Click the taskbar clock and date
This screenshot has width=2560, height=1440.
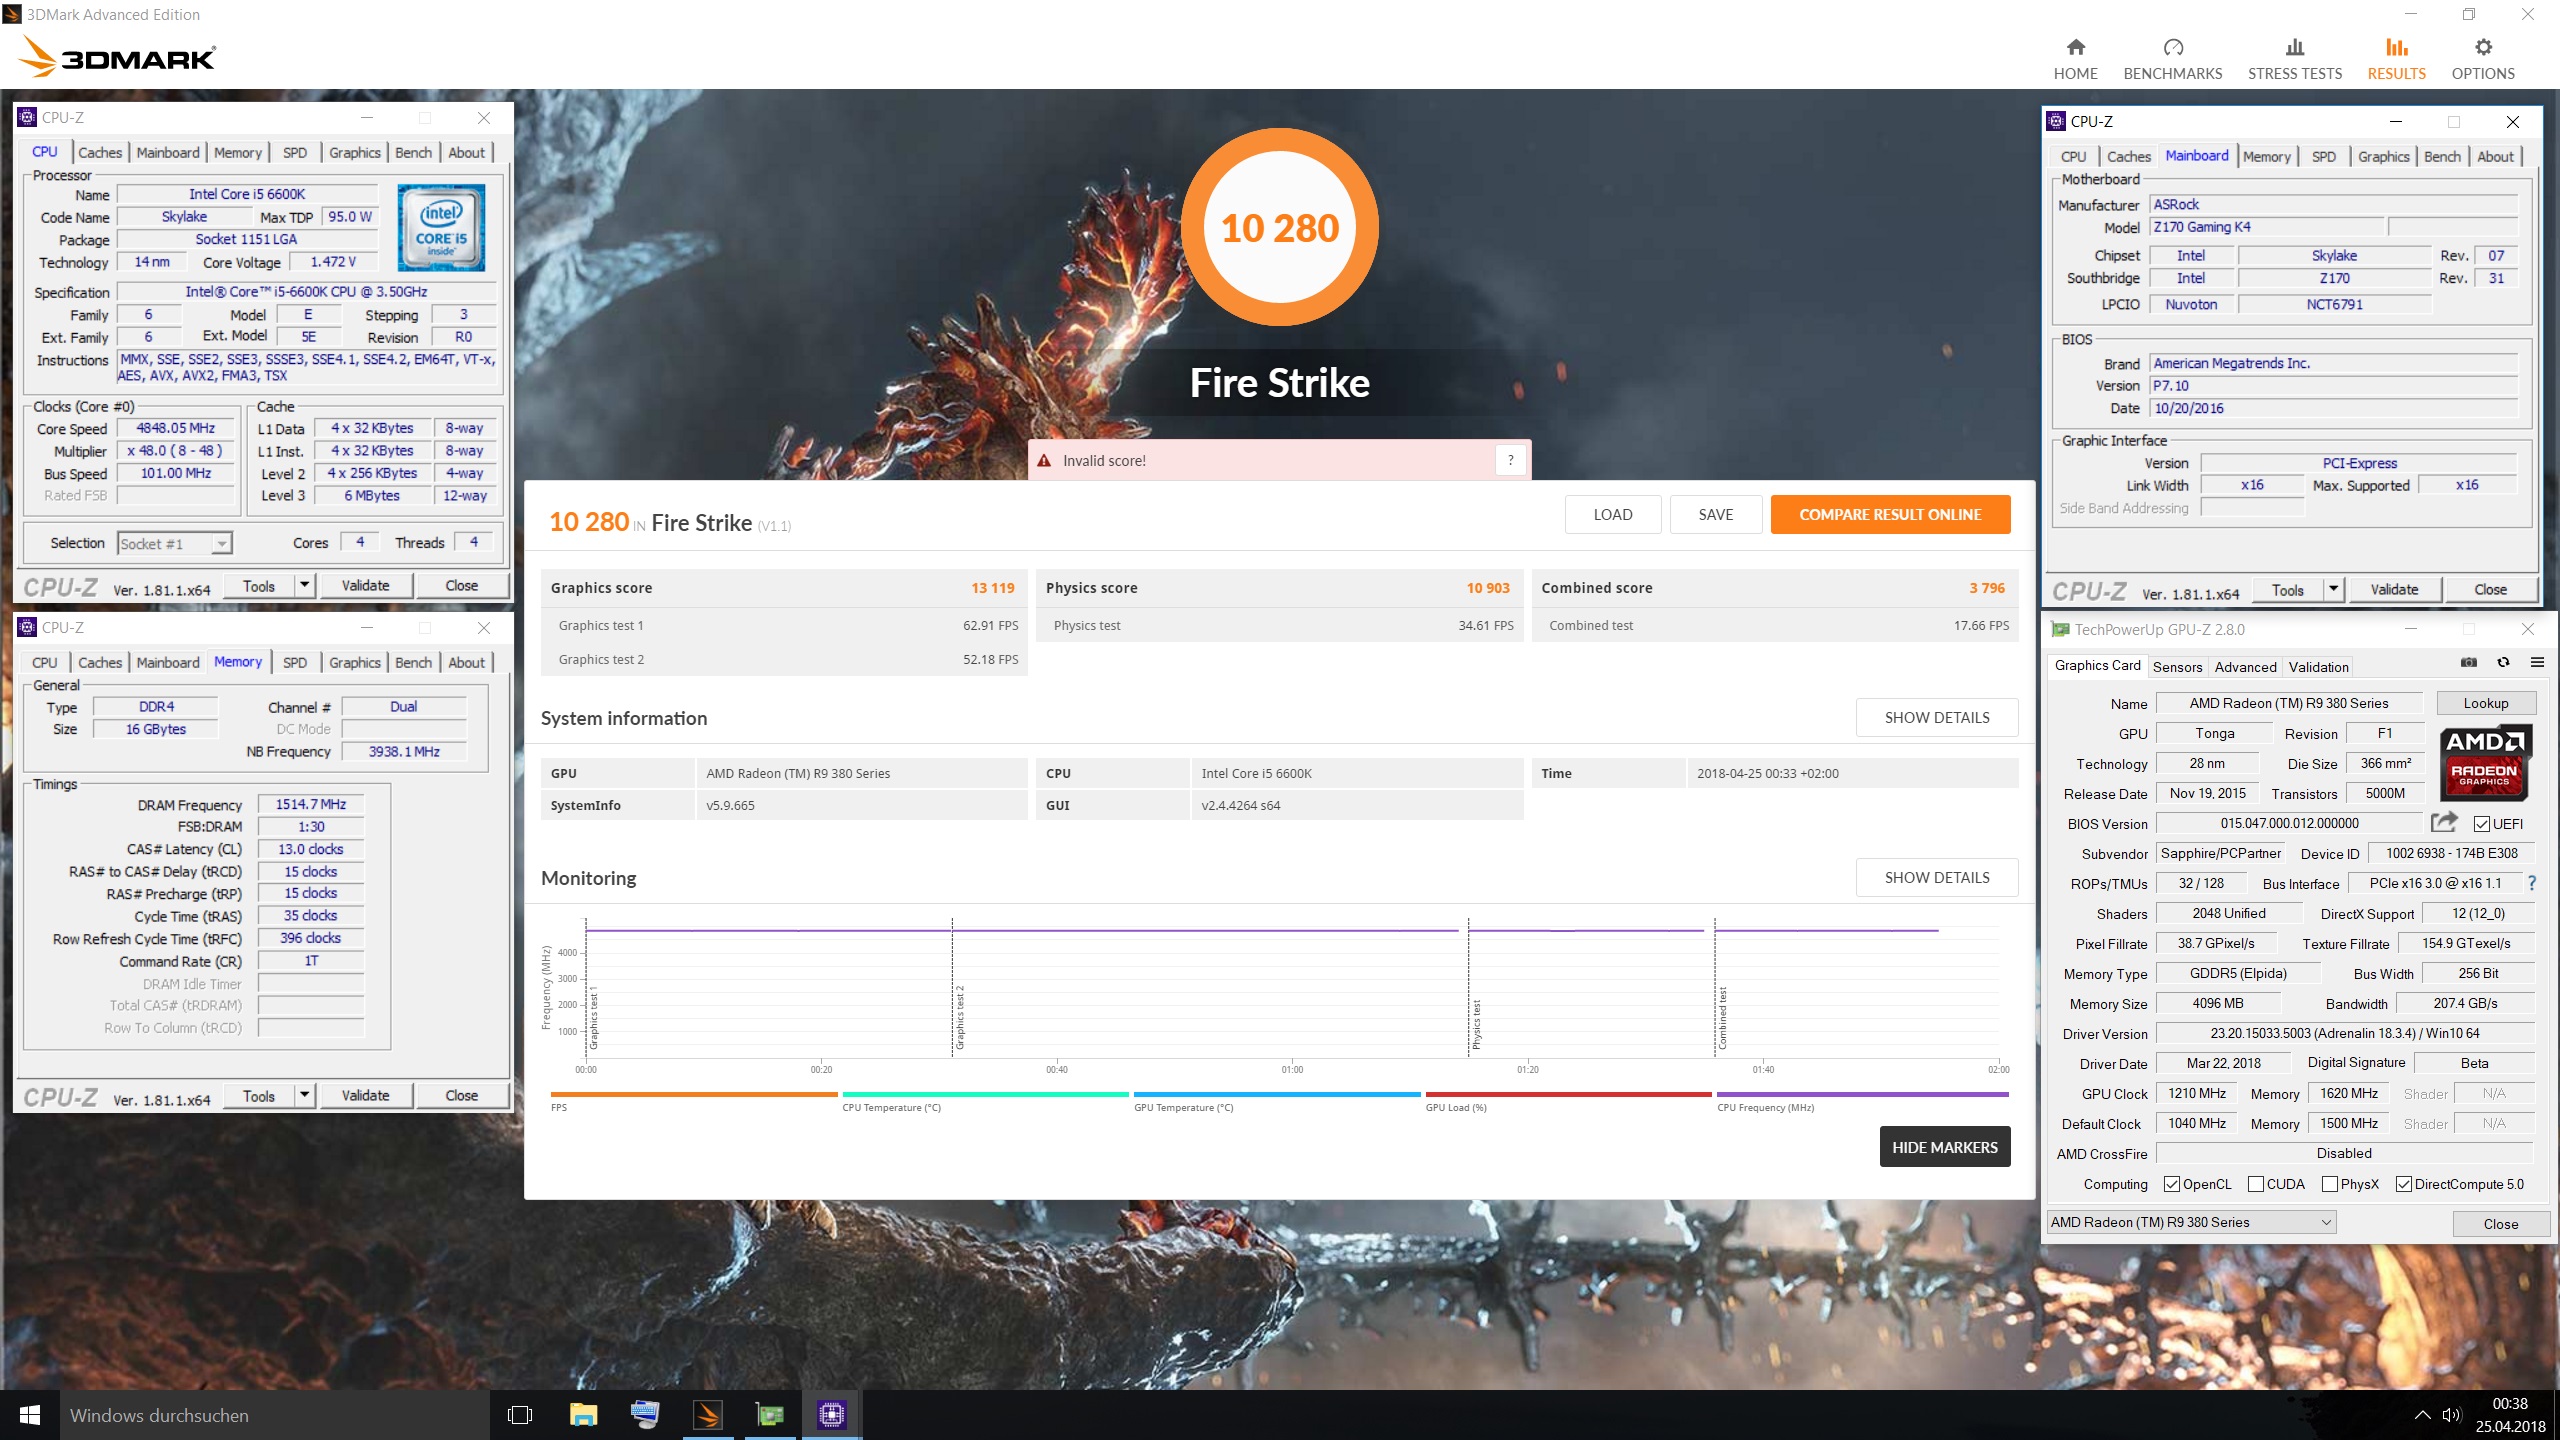[2510, 1415]
